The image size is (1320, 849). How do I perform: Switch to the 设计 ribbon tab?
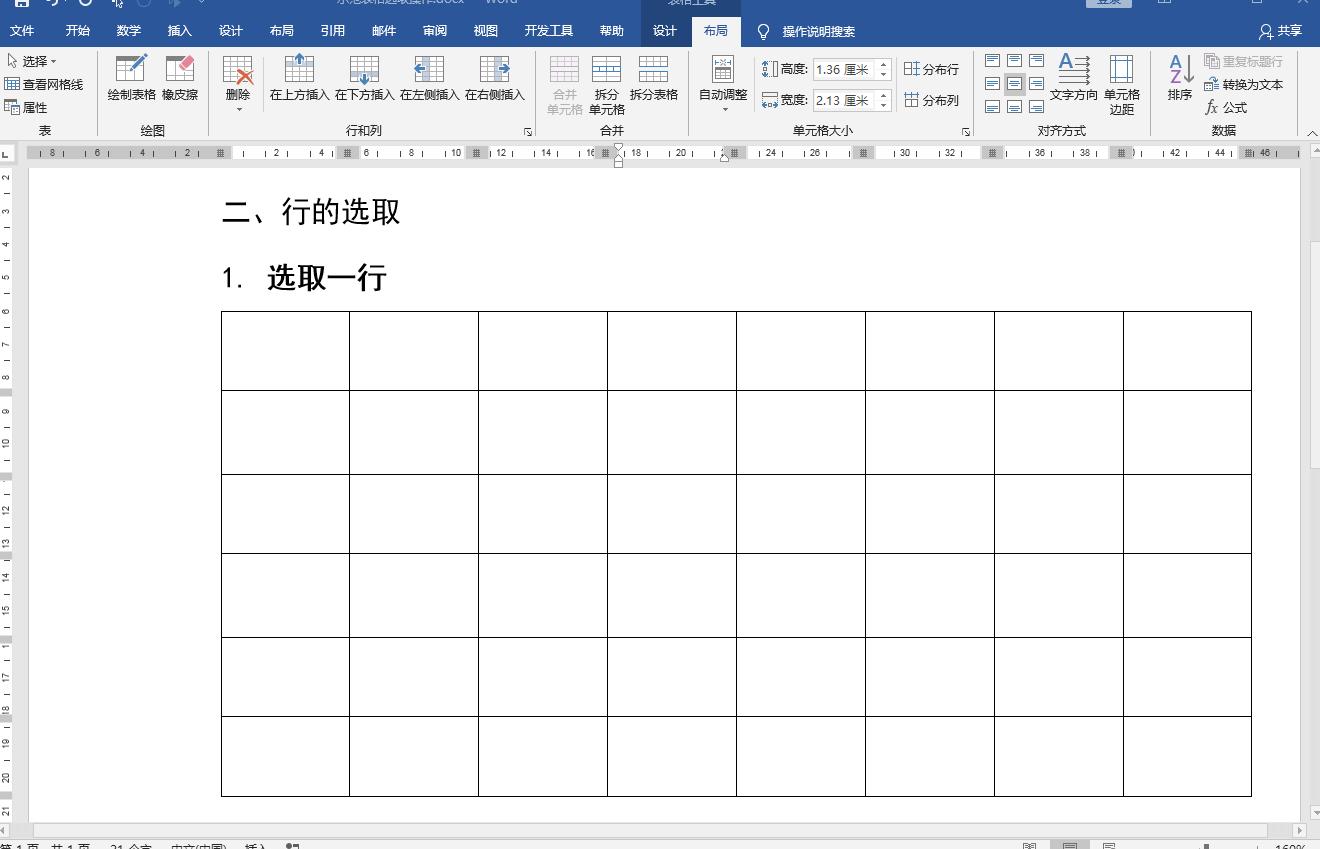tap(664, 30)
